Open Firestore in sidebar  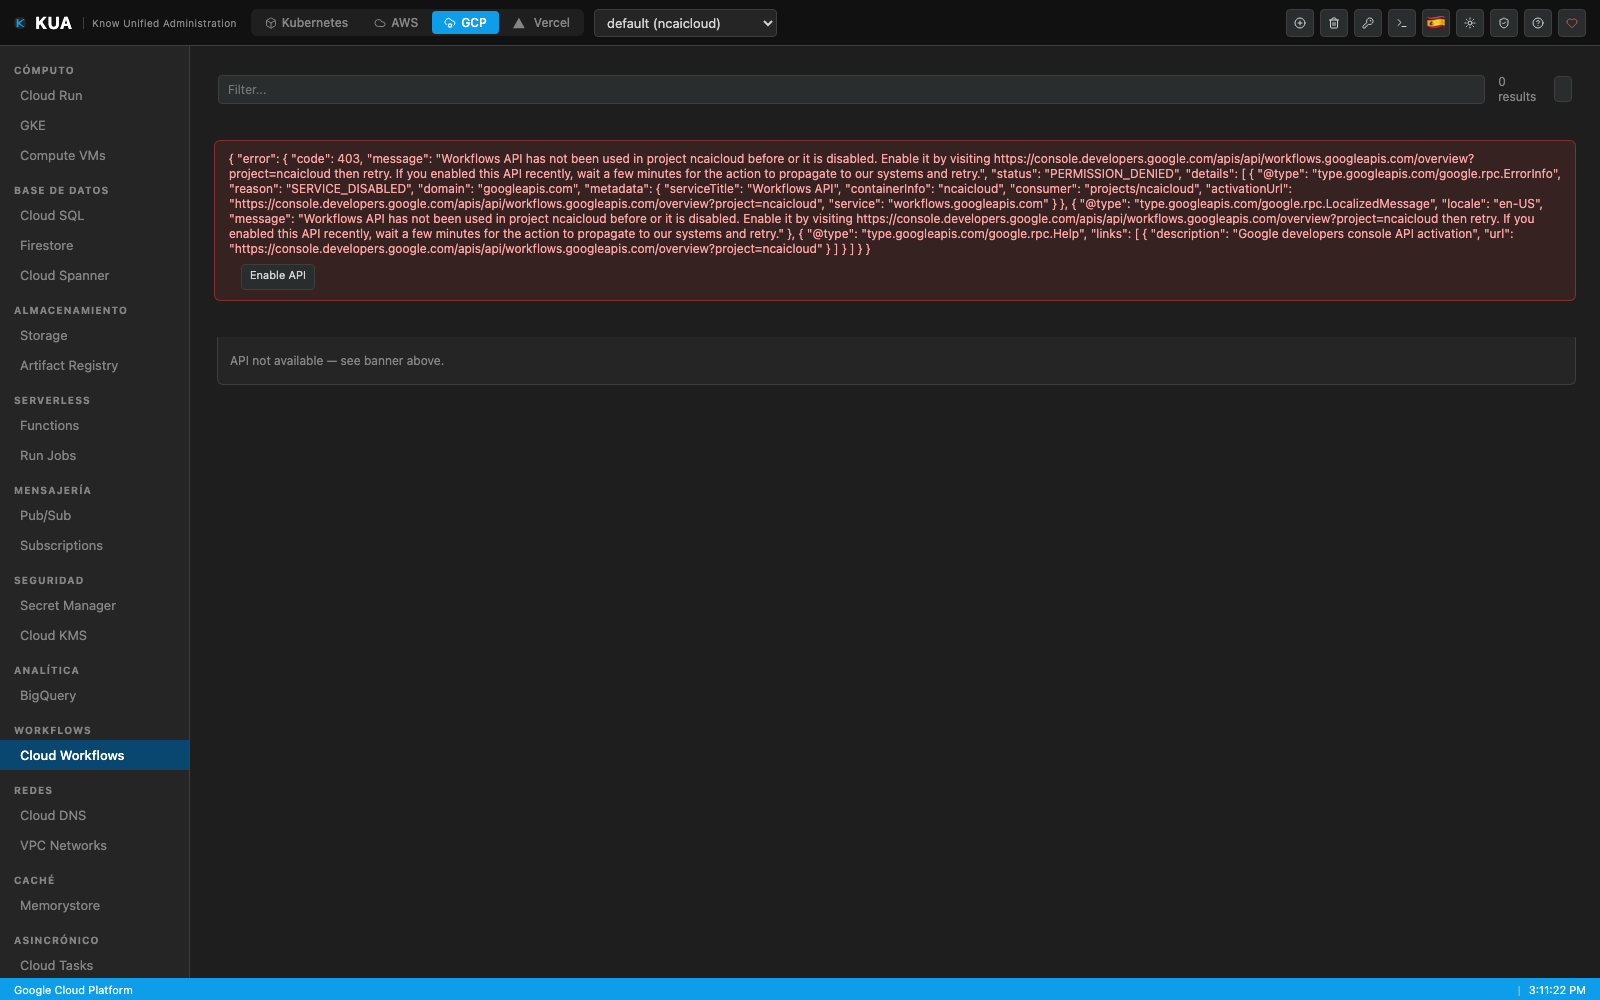tap(95, 246)
